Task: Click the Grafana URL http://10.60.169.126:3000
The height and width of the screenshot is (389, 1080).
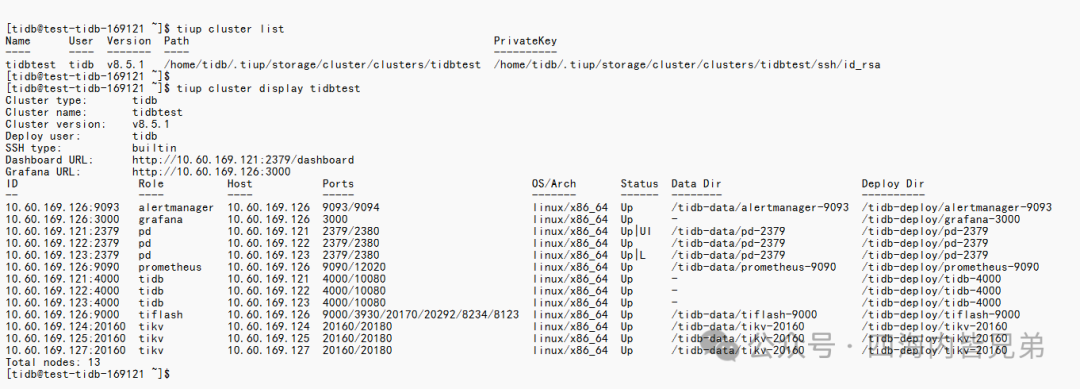Action: (x=211, y=171)
